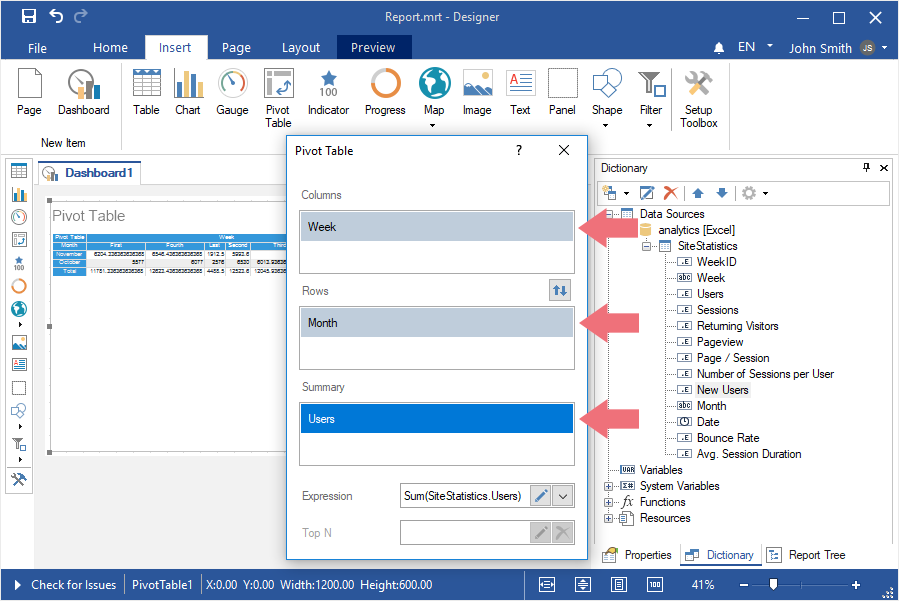Select the Bounce Rate field in Dictionary

[x=727, y=438]
